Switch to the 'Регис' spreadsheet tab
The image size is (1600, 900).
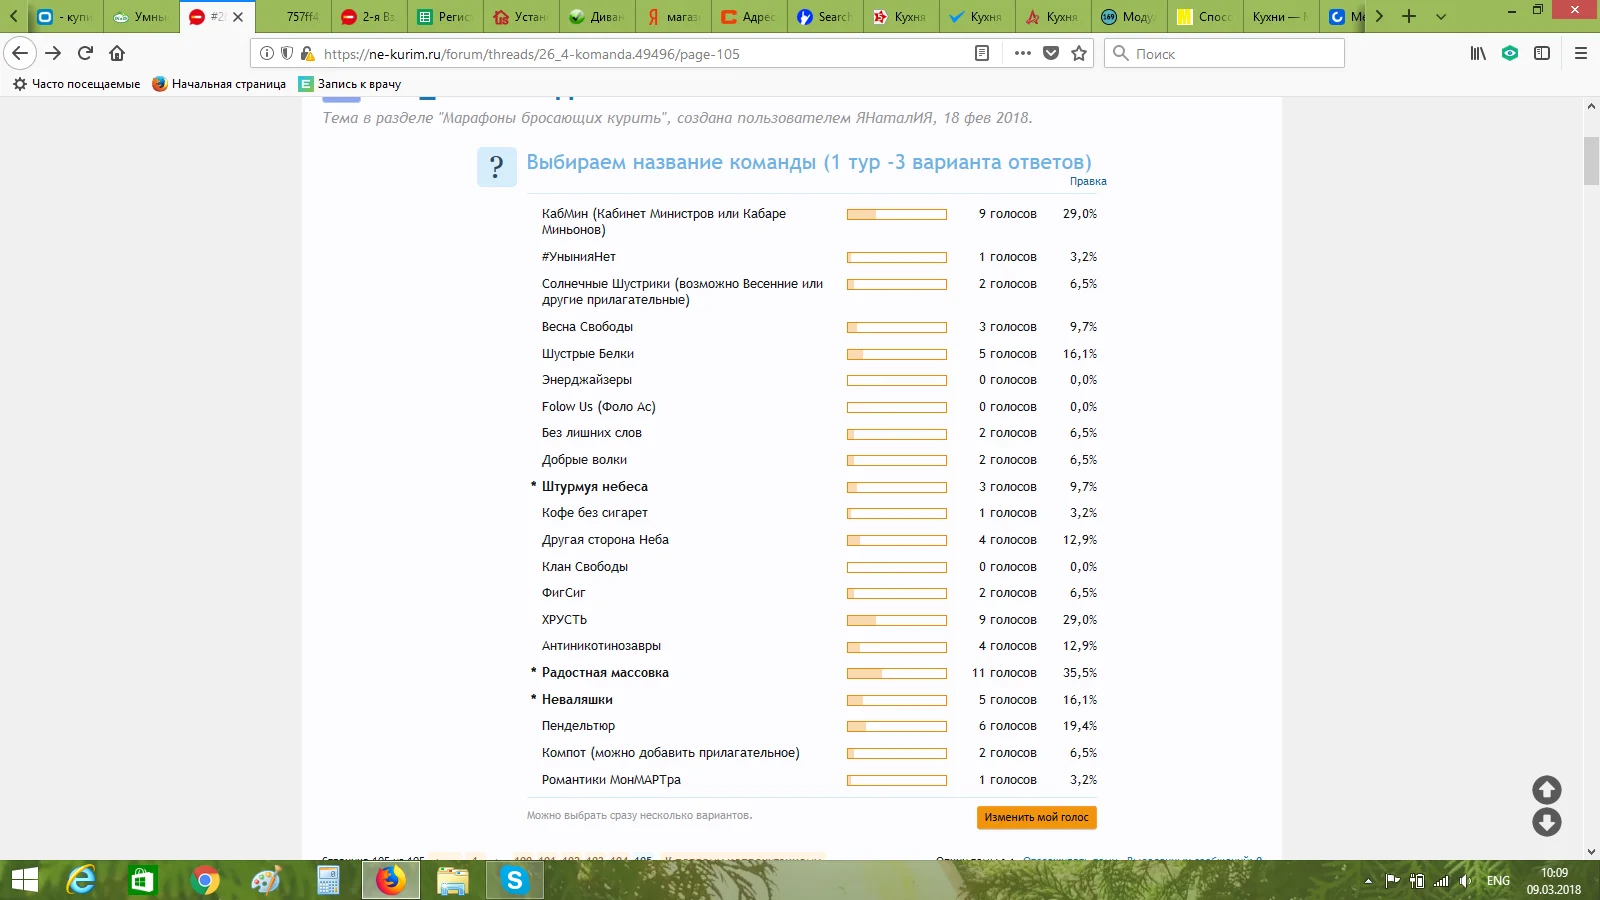coord(446,17)
